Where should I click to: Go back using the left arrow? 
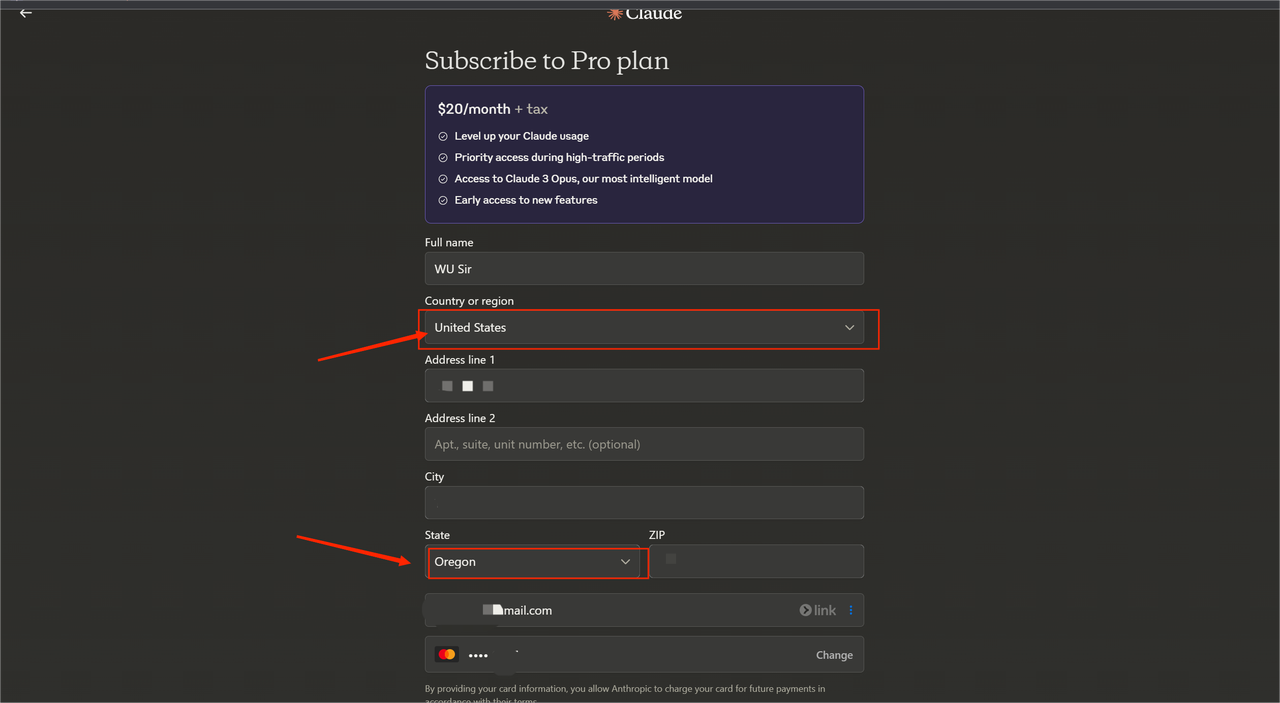(26, 13)
